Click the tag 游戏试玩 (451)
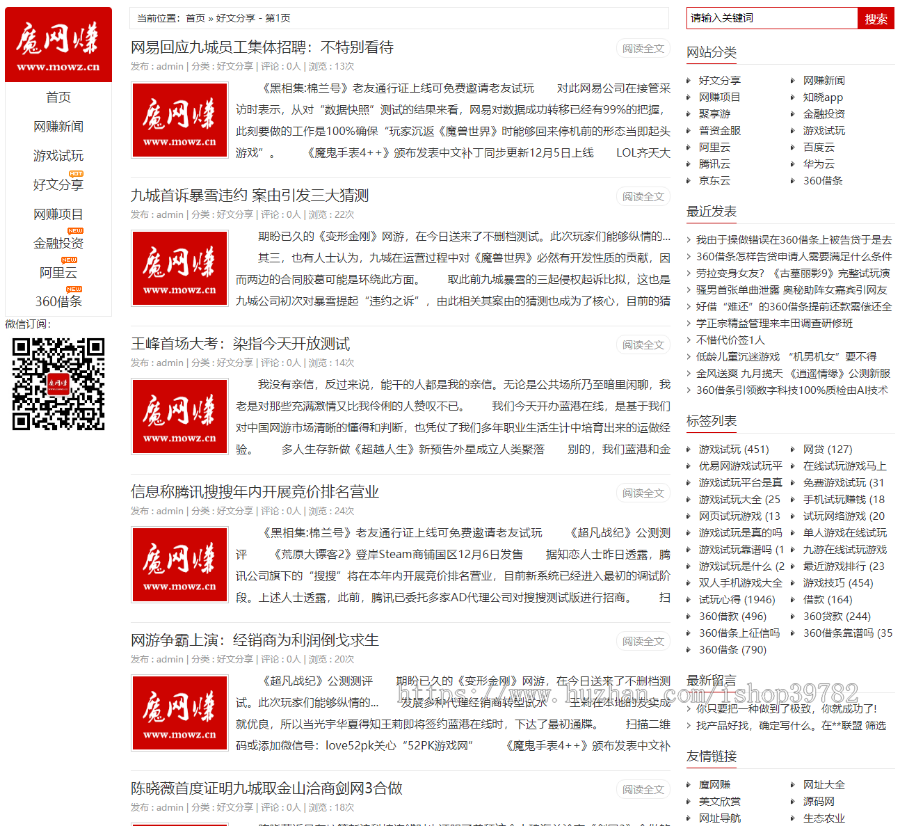 coord(734,449)
